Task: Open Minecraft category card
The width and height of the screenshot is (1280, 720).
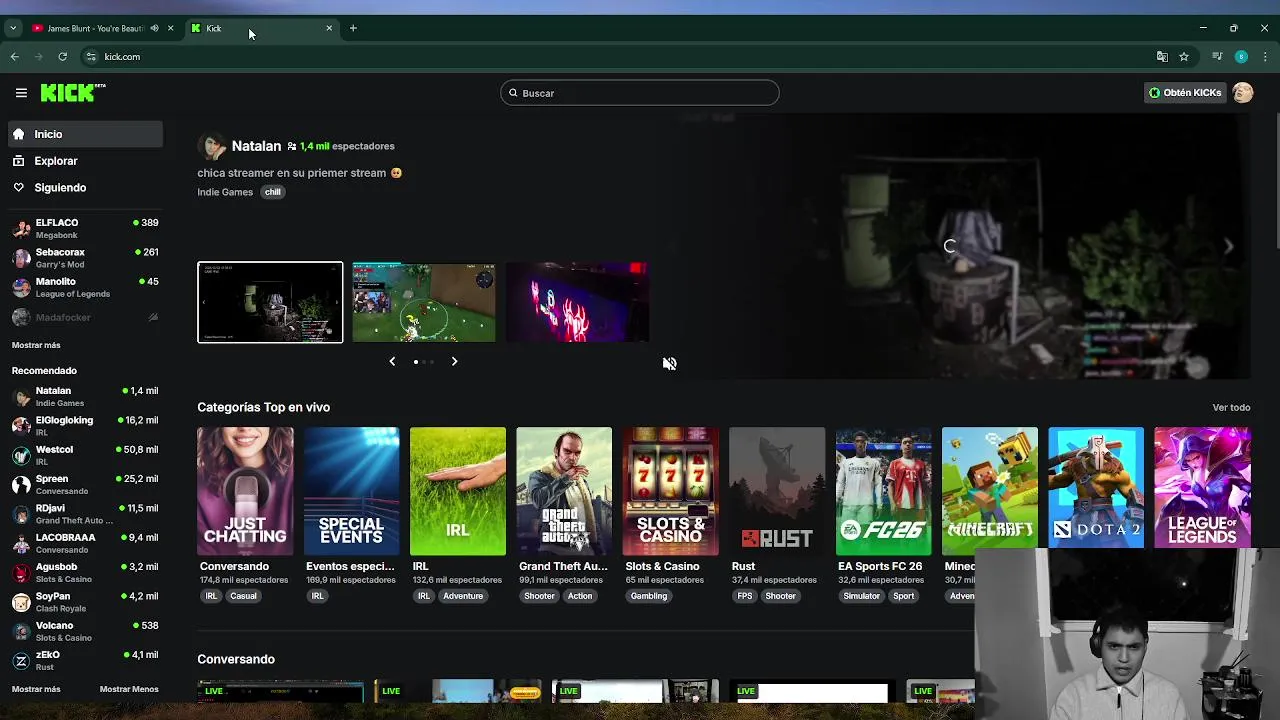Action: pyautogui.click(x=990, y=488)
